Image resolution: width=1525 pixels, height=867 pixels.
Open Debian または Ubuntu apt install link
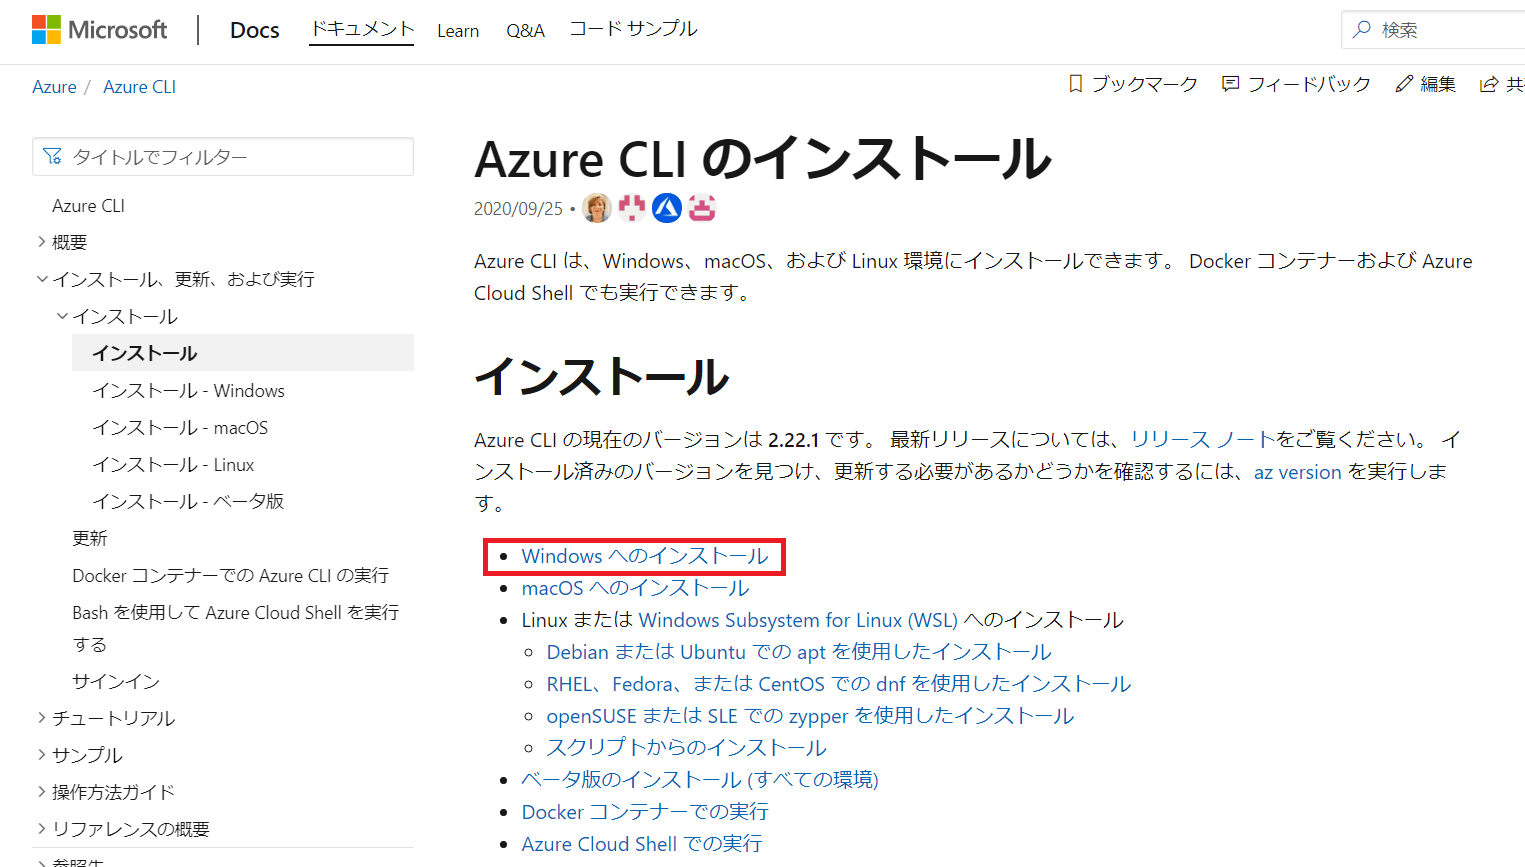(799, 652)
